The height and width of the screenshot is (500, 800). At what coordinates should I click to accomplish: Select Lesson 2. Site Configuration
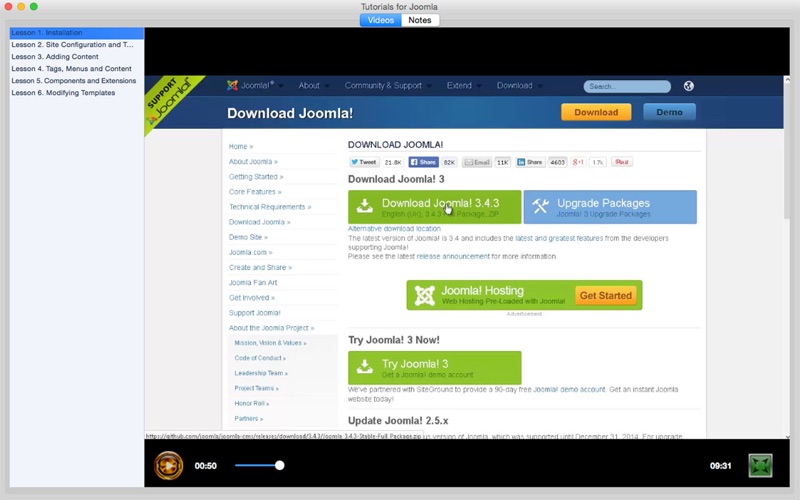77,44
